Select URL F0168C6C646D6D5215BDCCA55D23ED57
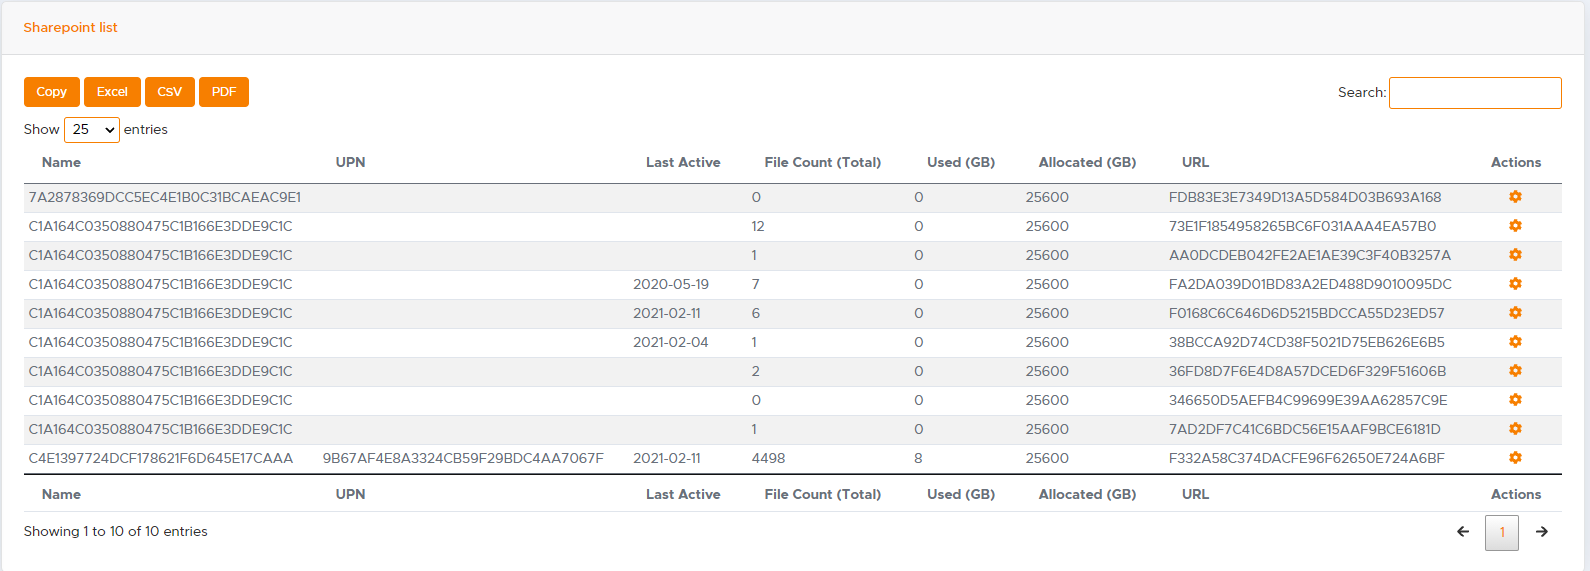The image size is (1590, 571). [x=1307, y=313]
